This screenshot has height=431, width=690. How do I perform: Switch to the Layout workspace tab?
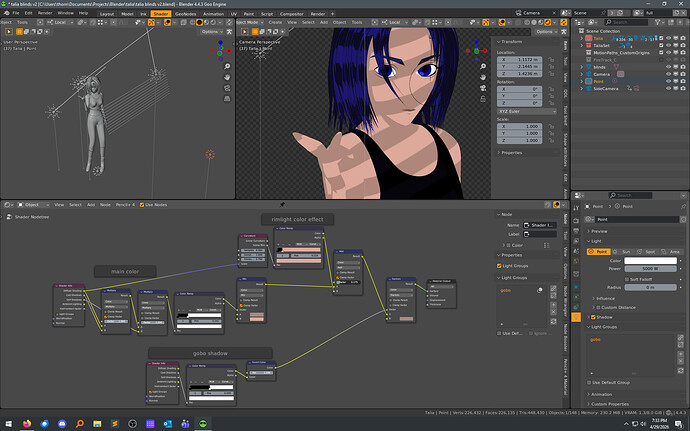pos(107,14)
